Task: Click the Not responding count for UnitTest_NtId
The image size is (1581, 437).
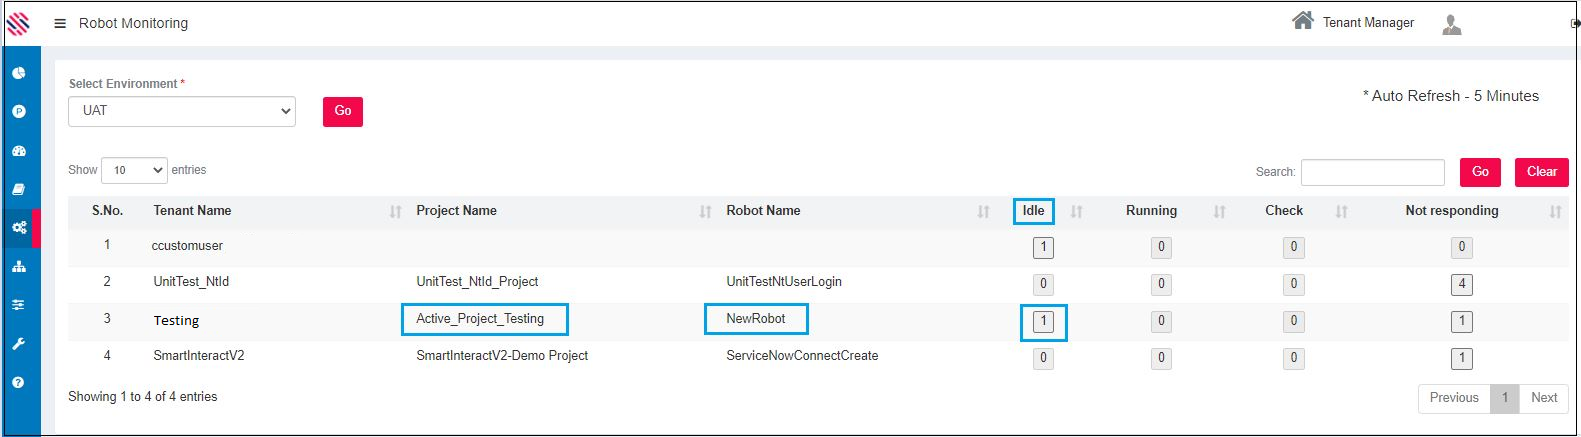Action: pos(1461,284)
